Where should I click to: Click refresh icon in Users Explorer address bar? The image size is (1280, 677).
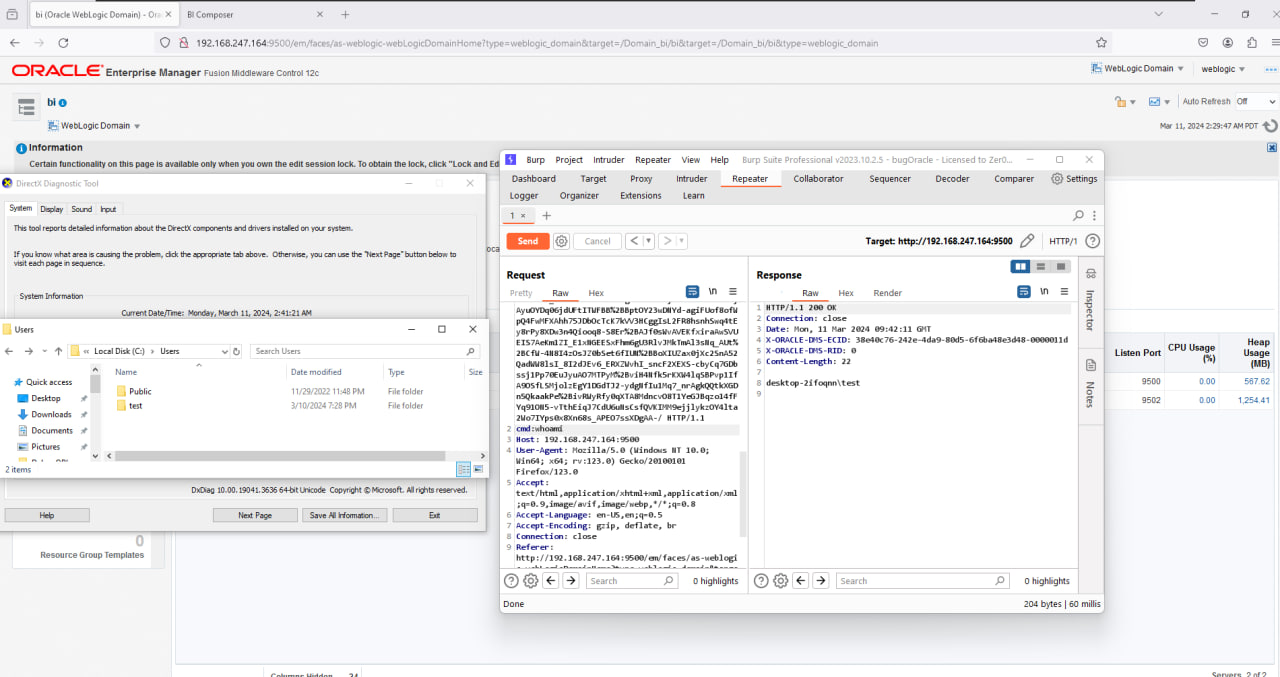pyautogui.click(x=236, y=351)
